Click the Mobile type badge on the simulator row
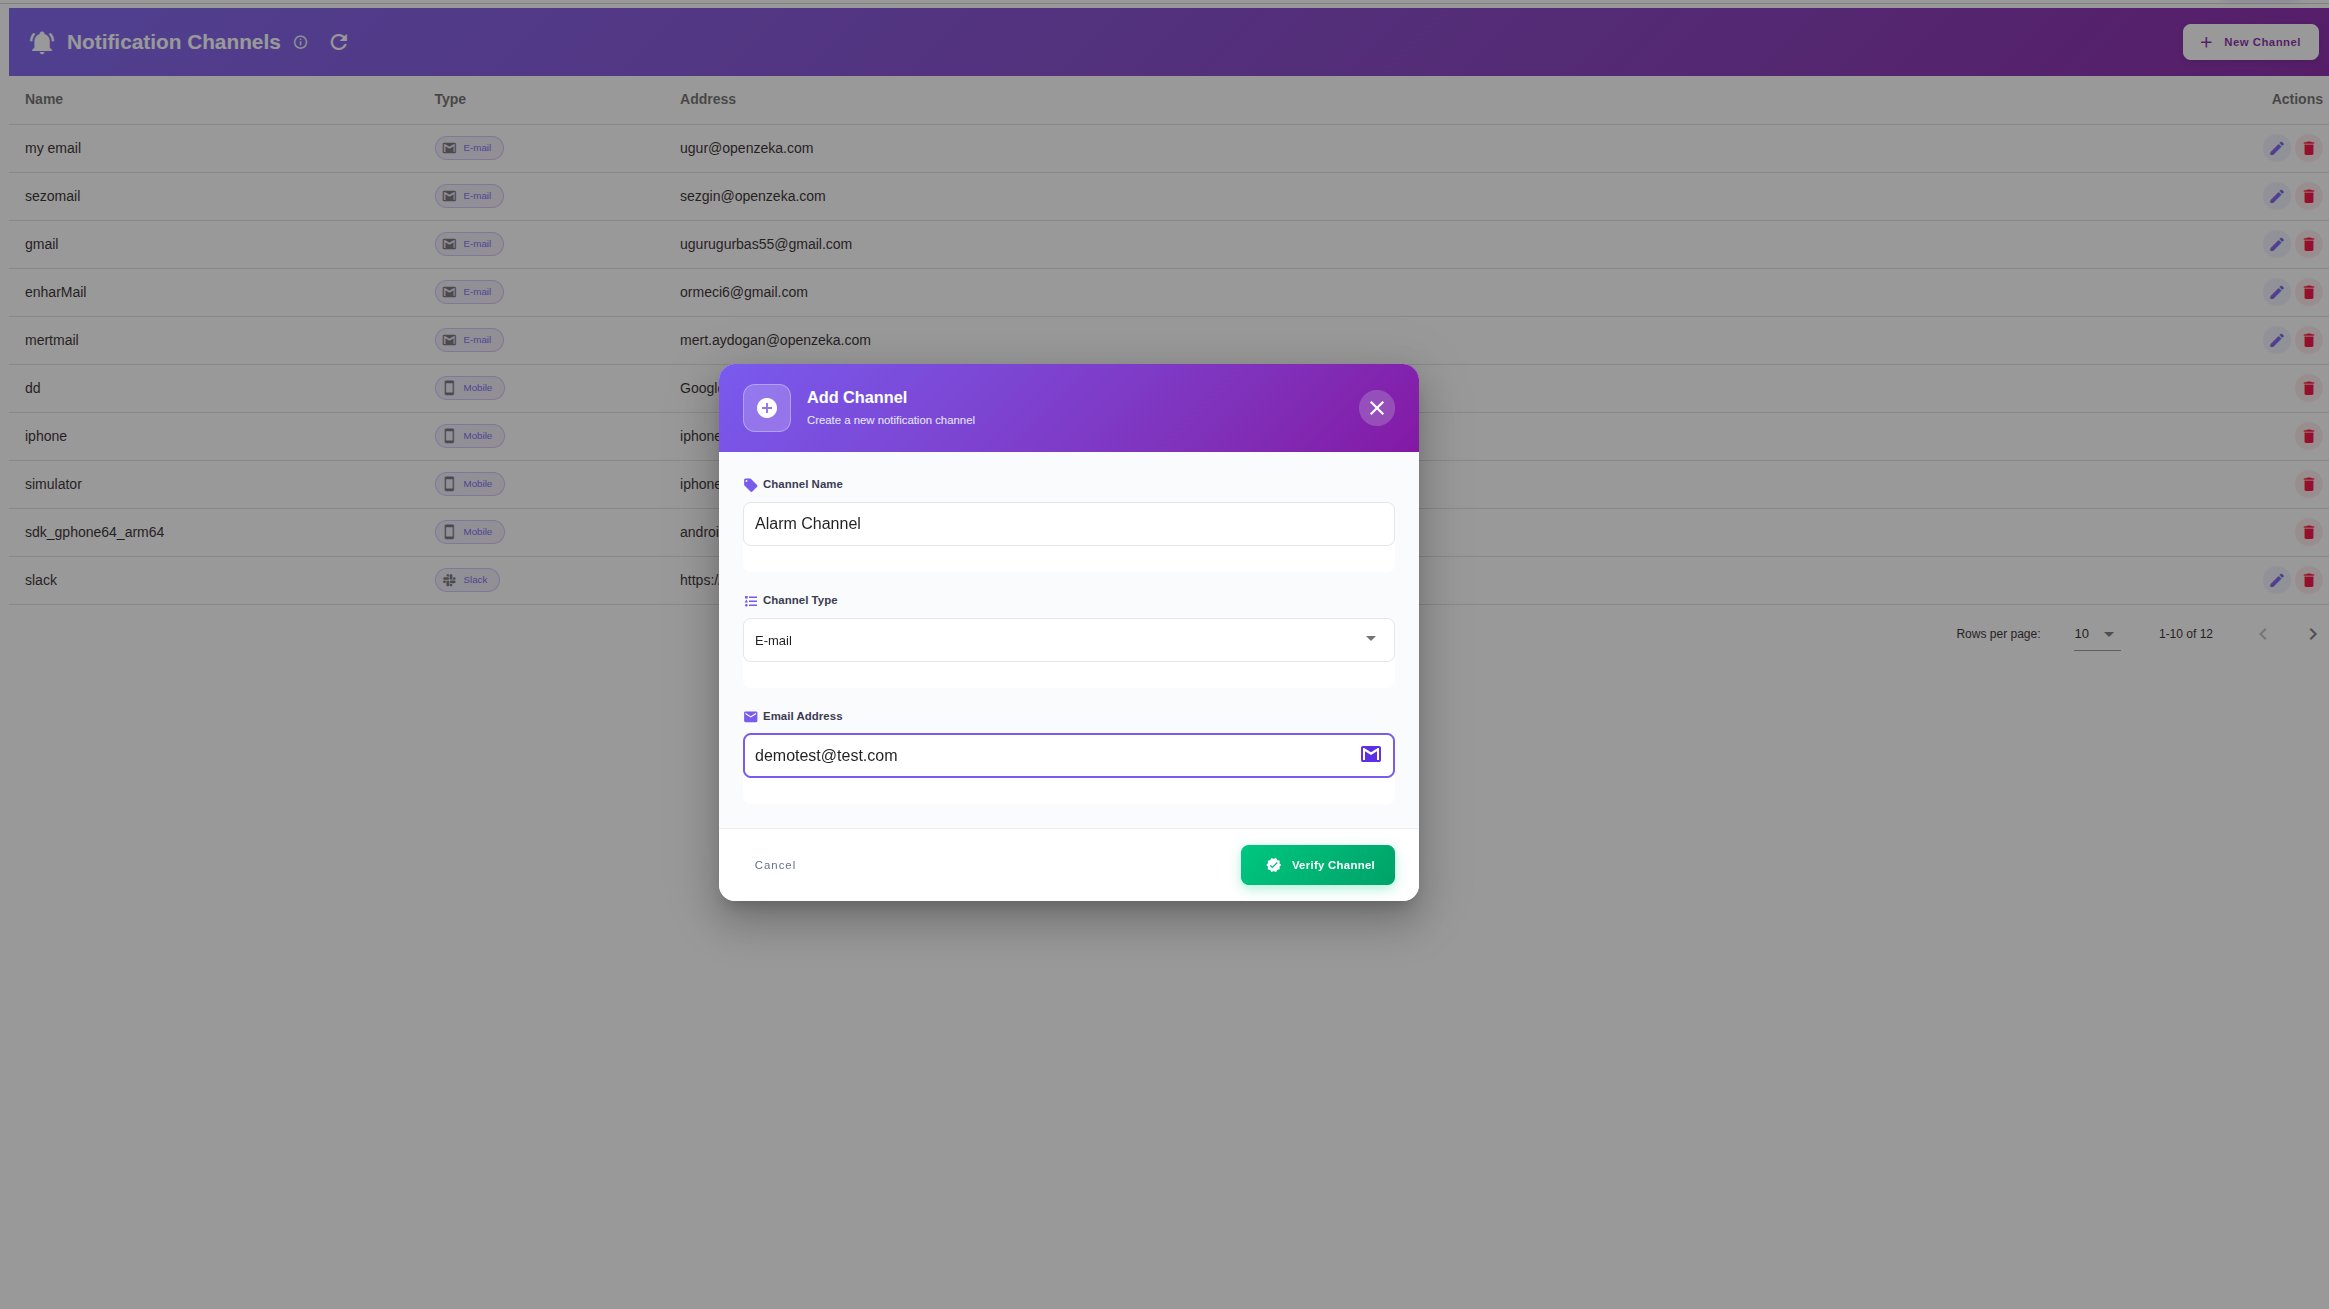Viewport: 2329px width, 1309px height. (x=469, y=483)
